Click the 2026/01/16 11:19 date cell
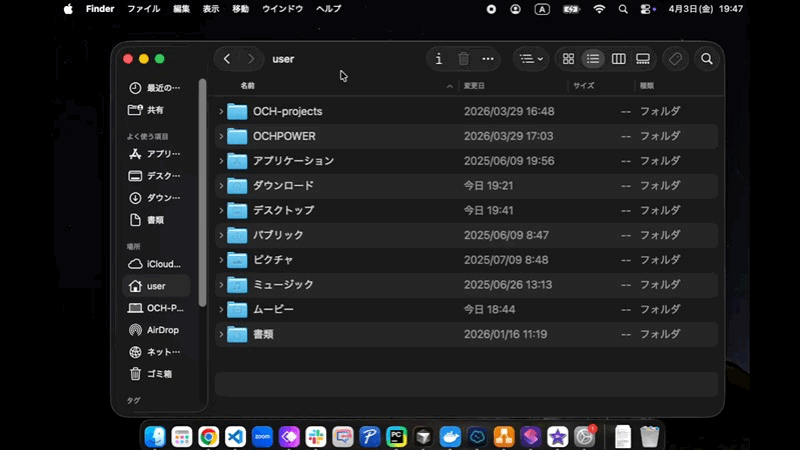The width and height of the screenshot is (800, 450). coord(505,334)
